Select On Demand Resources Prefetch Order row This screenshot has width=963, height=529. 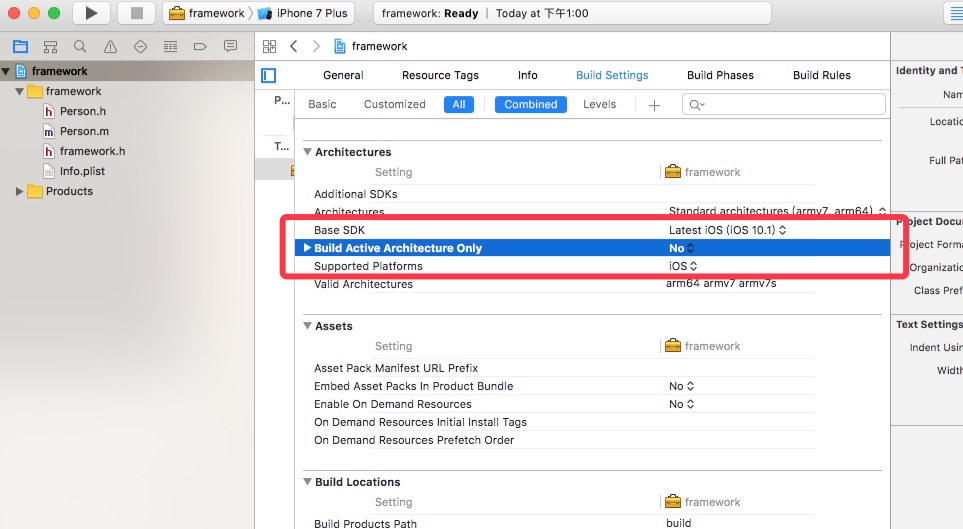(591, 440)
